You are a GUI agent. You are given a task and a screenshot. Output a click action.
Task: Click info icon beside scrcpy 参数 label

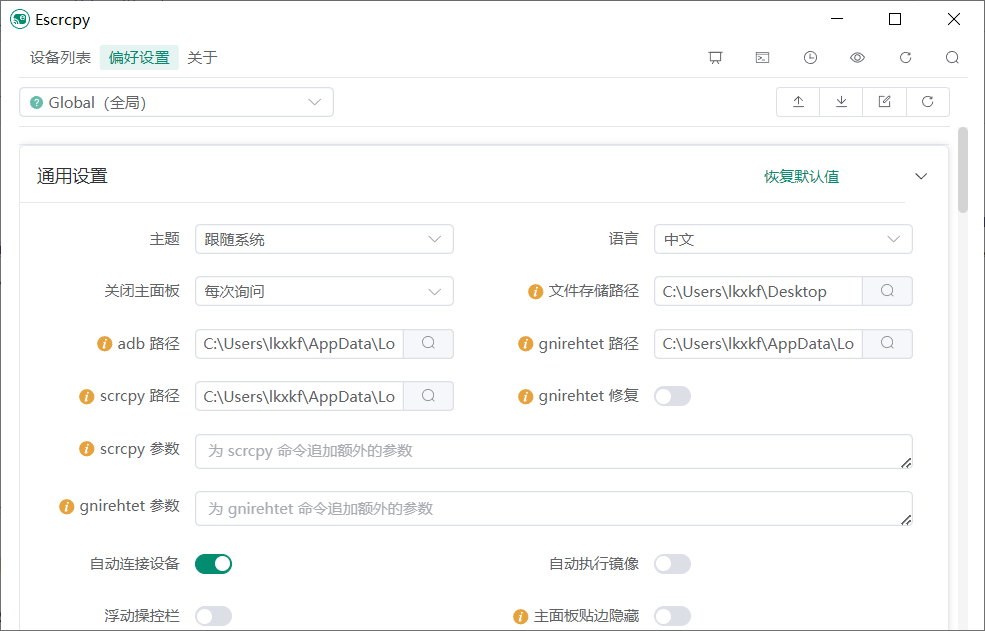point(87,449)
